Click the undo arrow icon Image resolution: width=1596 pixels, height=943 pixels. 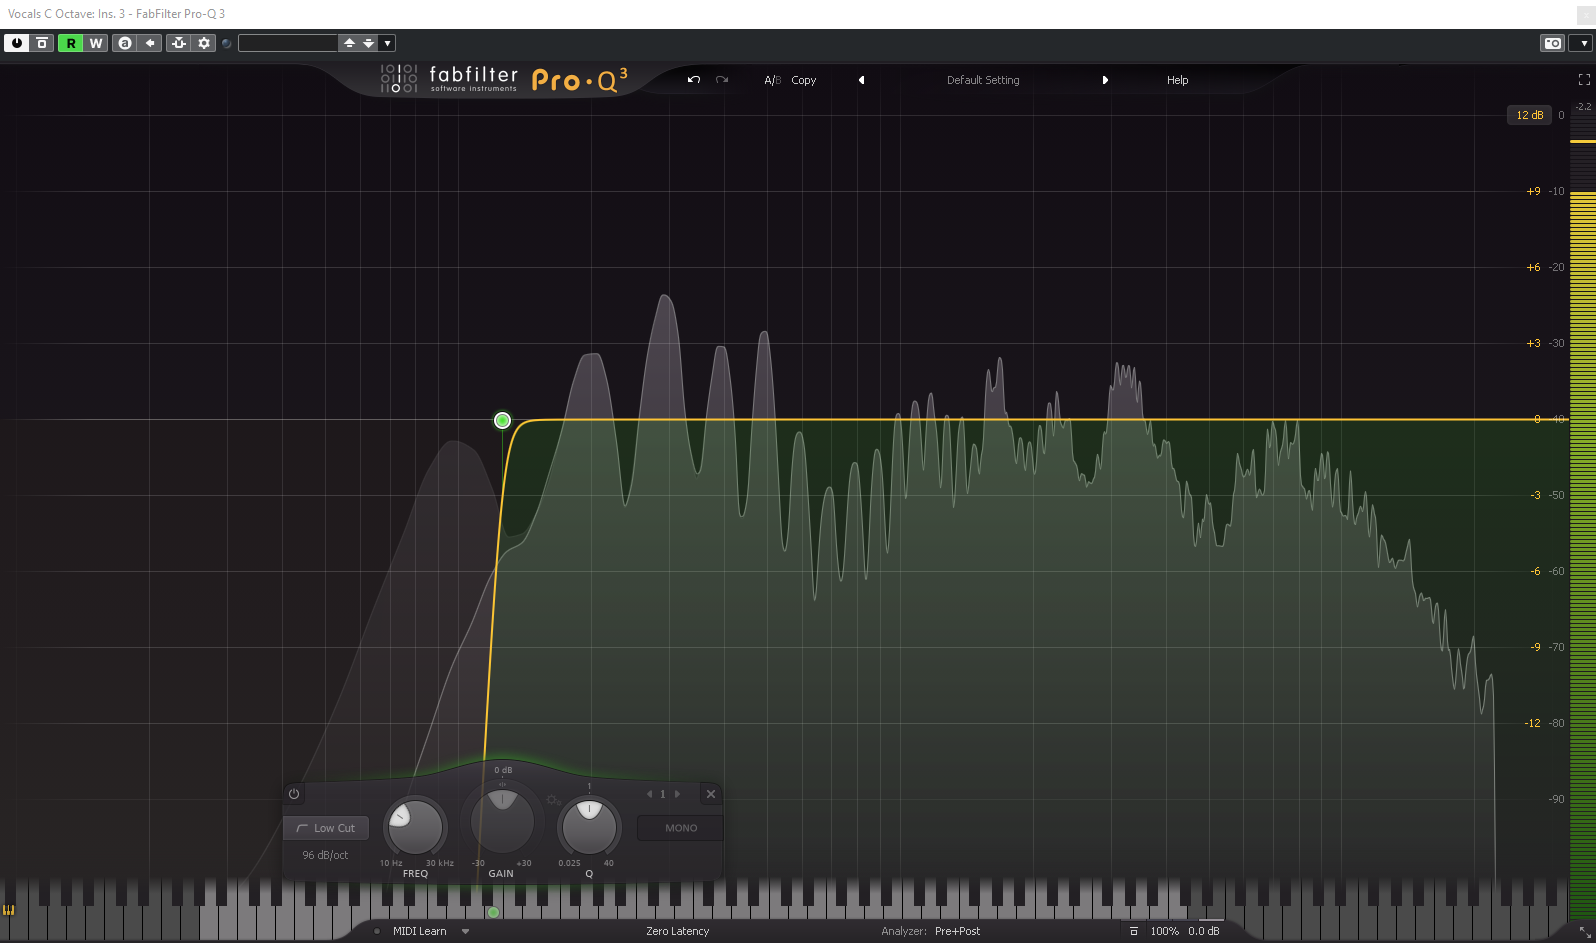coord(693,80)
